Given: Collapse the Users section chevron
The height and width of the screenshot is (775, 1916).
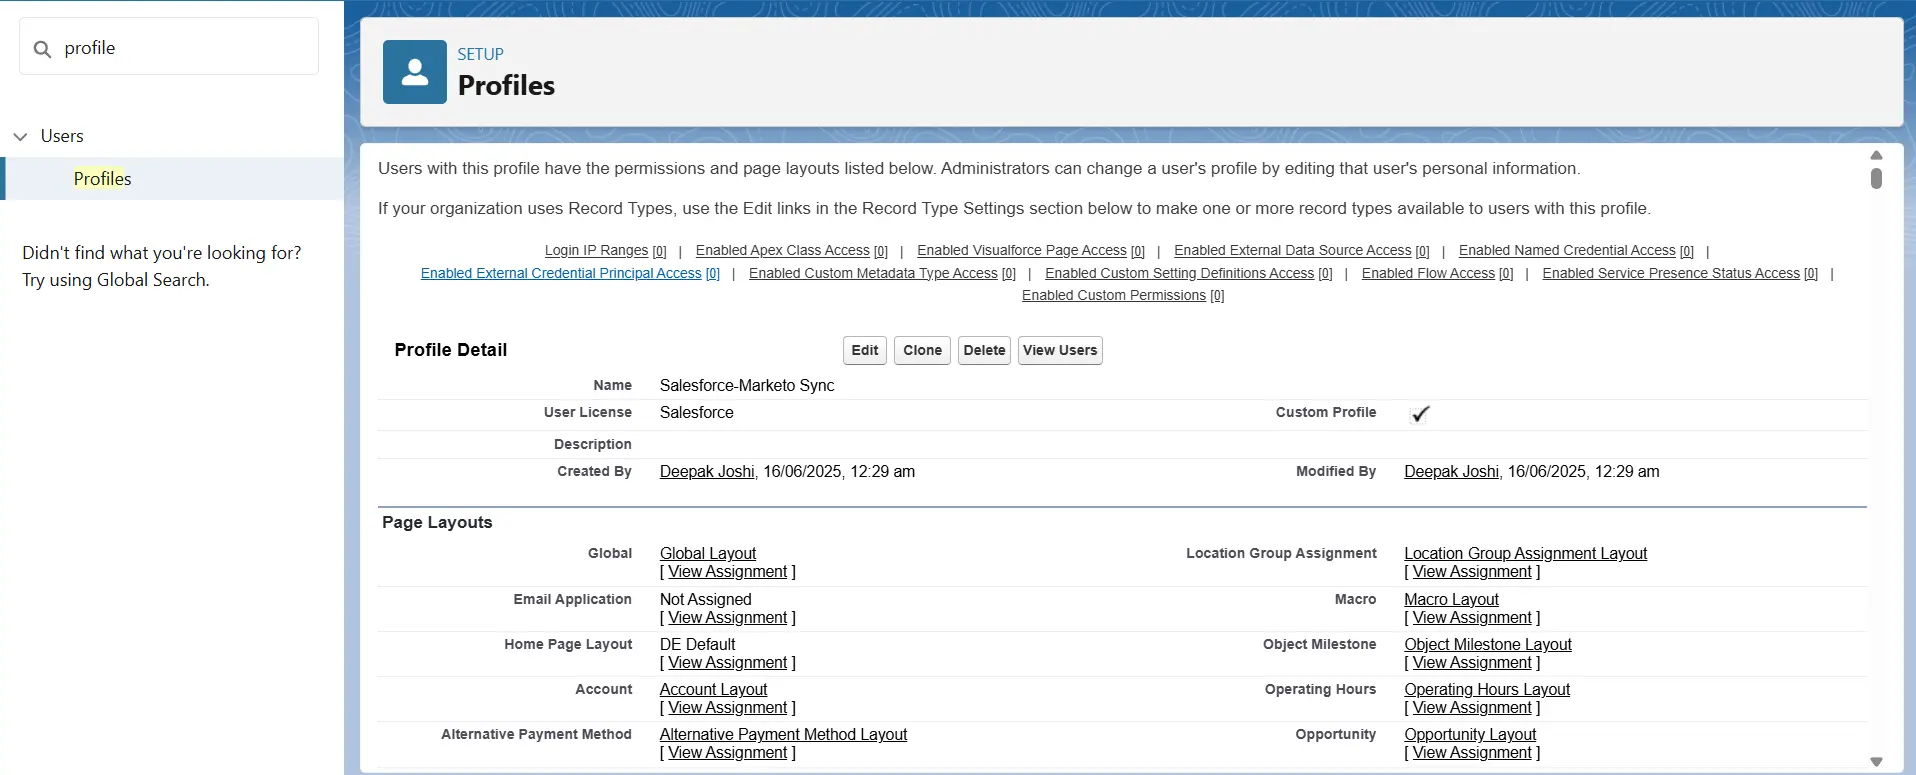Looking at the screenshot, I should pyautogui.click(x=20, y=137).
